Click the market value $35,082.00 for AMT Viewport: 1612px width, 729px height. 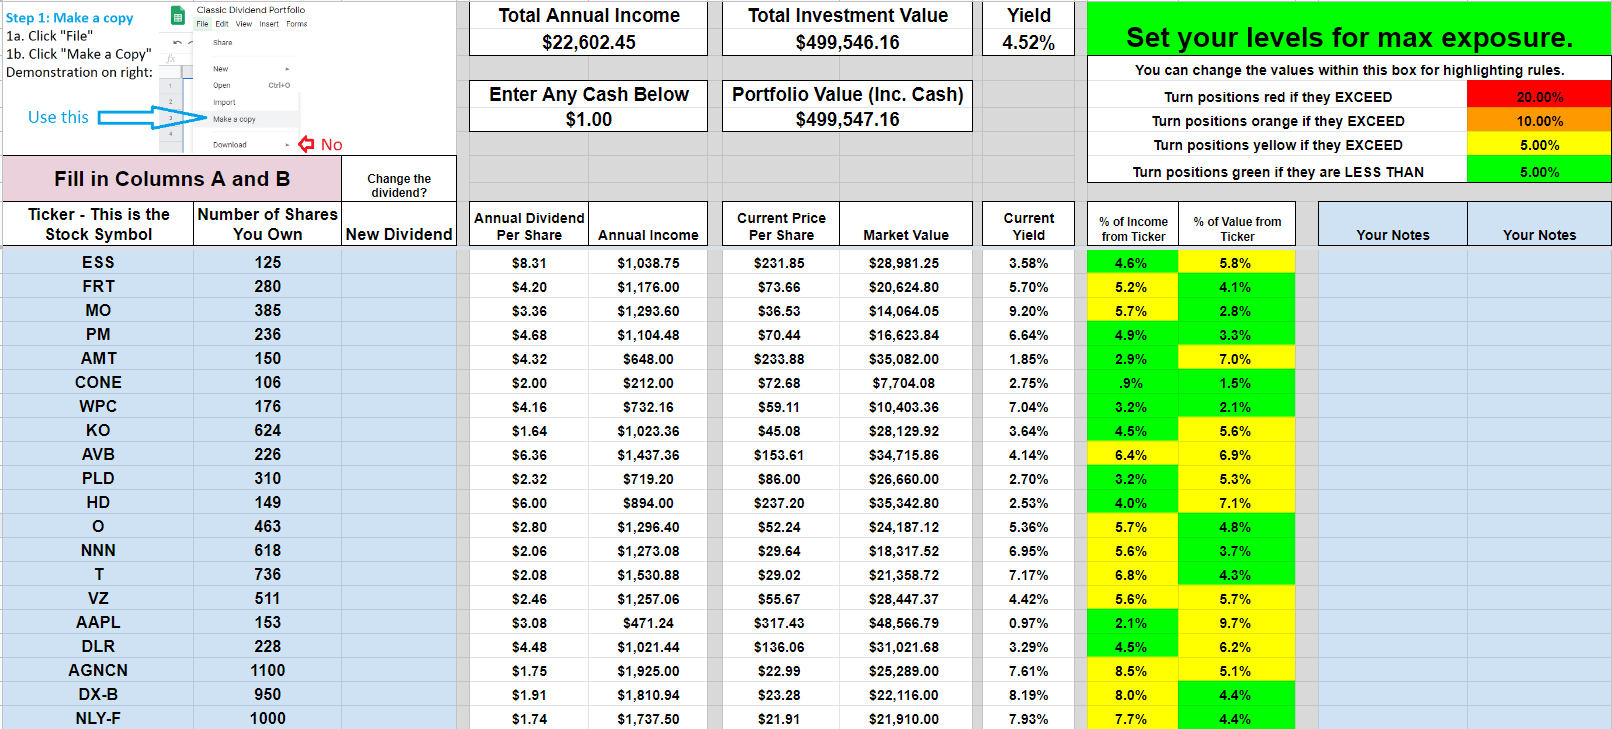906,359
